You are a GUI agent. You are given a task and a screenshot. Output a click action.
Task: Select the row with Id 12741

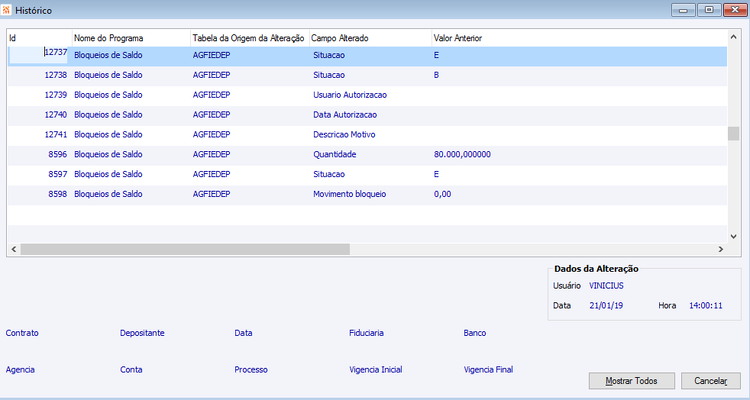click(367, 134)
